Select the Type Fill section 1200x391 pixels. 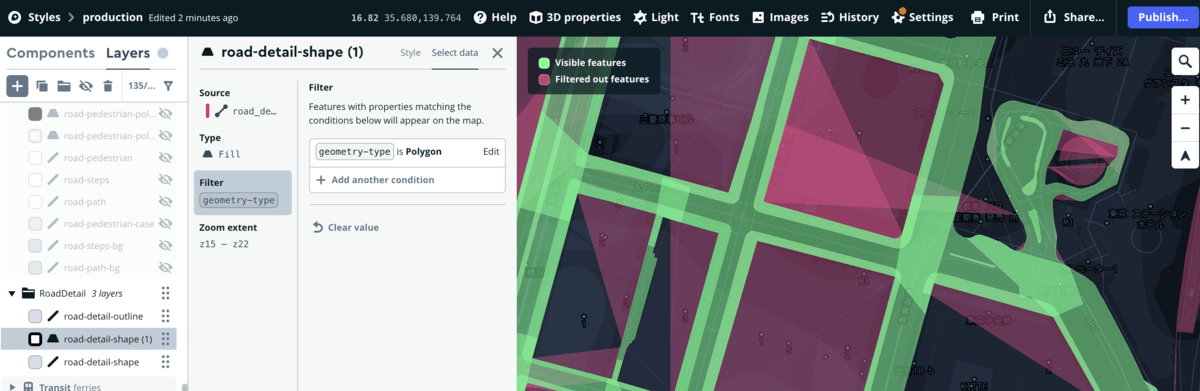pos(243,146)
